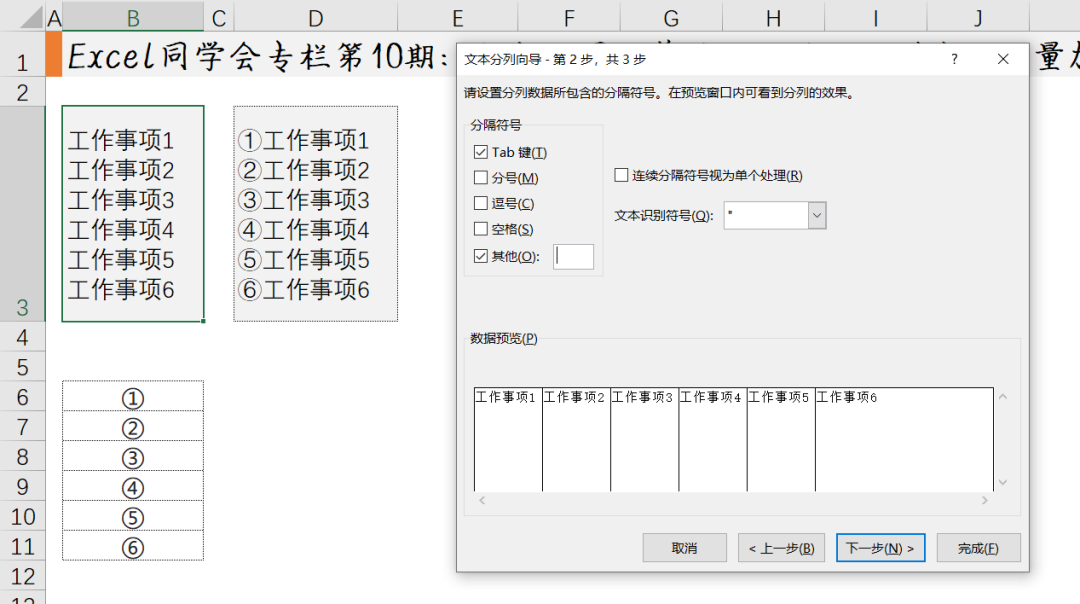Click the preview scroll-down arrow
1080x604 pixels.
coord(1004,482)
